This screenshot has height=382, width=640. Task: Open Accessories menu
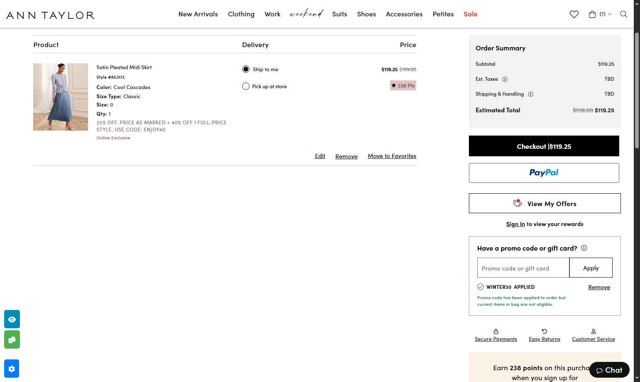tap(404, 14)
